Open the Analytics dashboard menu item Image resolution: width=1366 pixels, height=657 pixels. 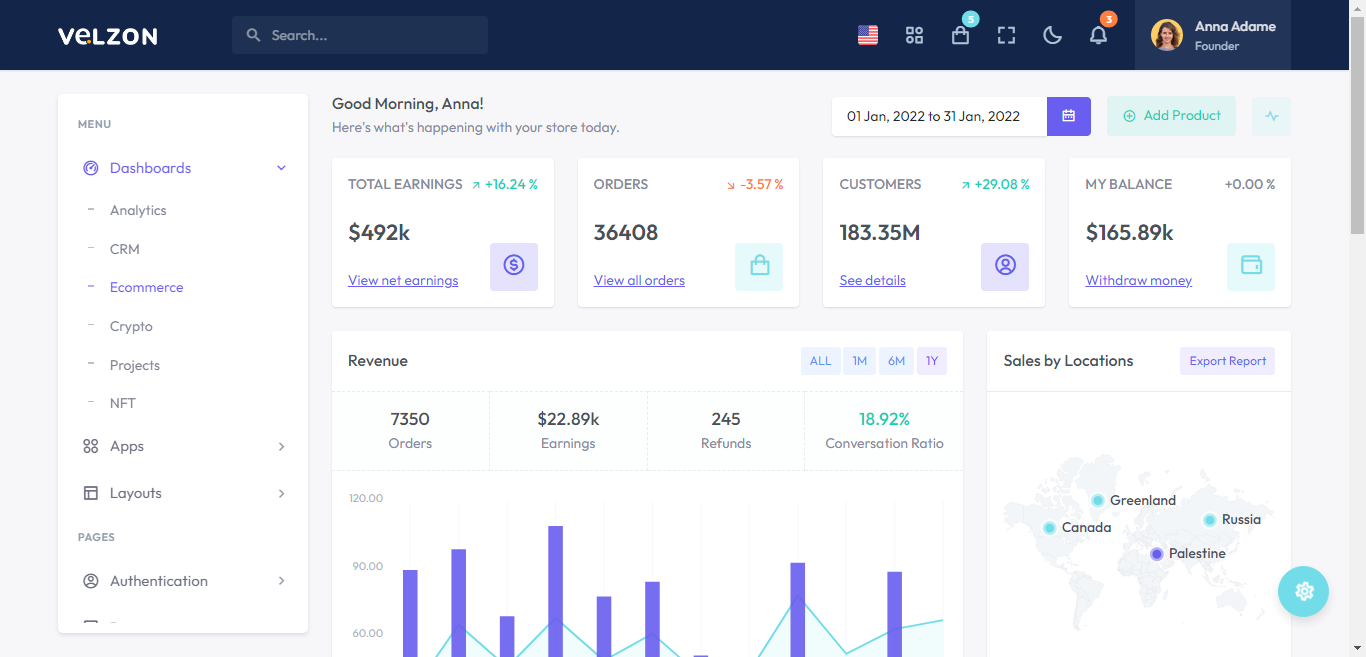click(x=138, y=210)
